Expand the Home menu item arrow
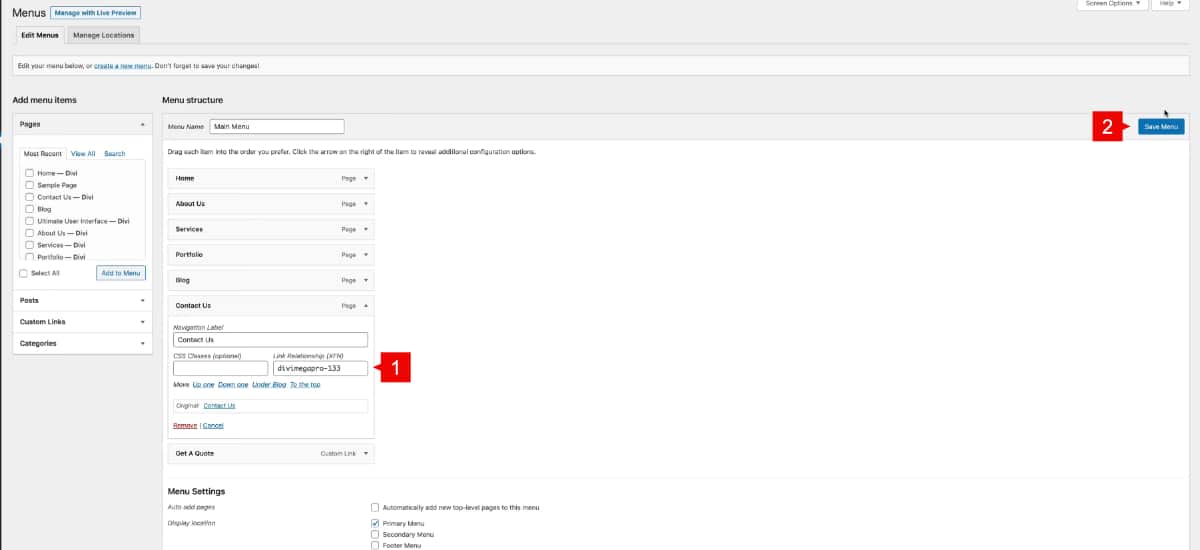The image size is (1200, 550). tap(366, 178)
